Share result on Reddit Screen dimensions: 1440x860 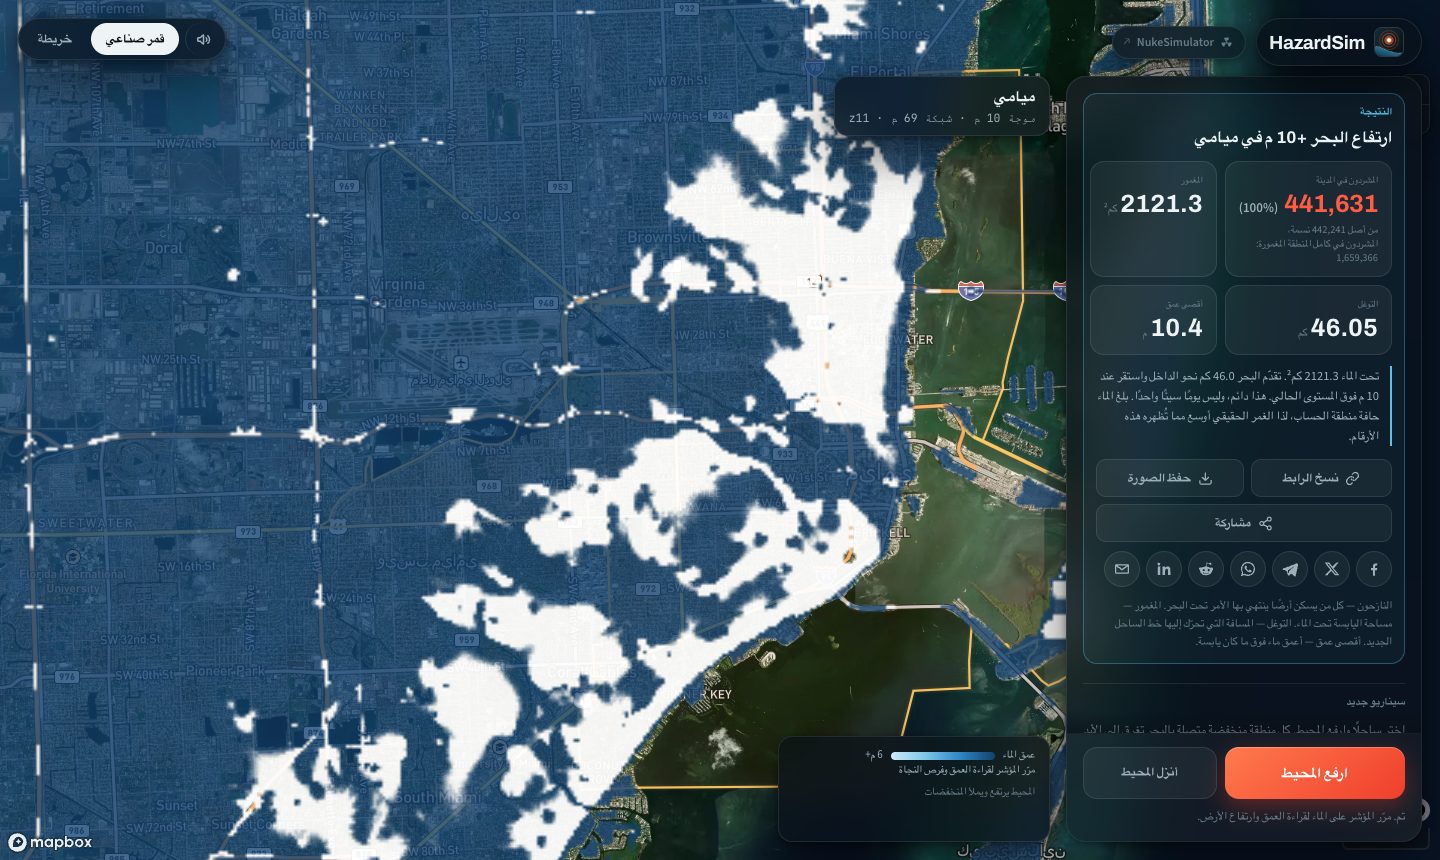pyautogui.click(x=1206, y=569)
